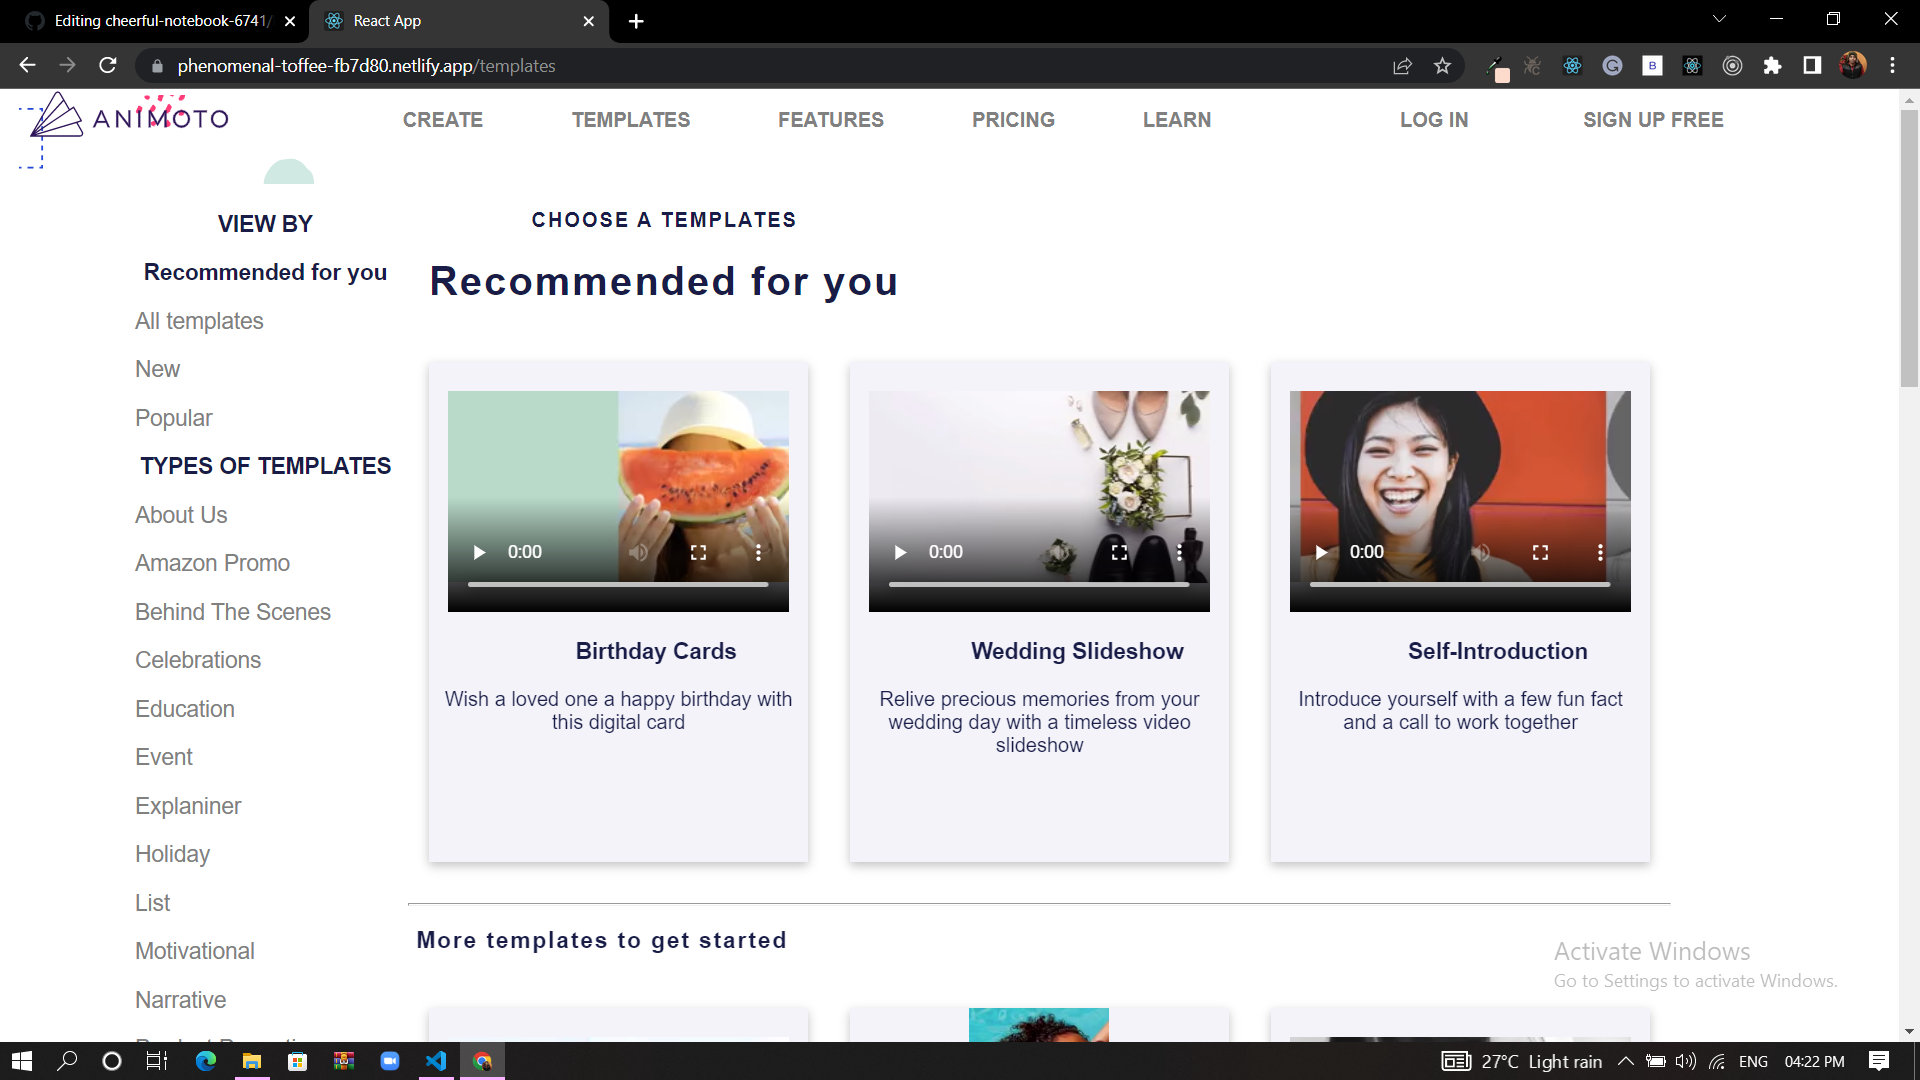
Task: Open the TEMPLATES navigation menu
Action: 631,119
